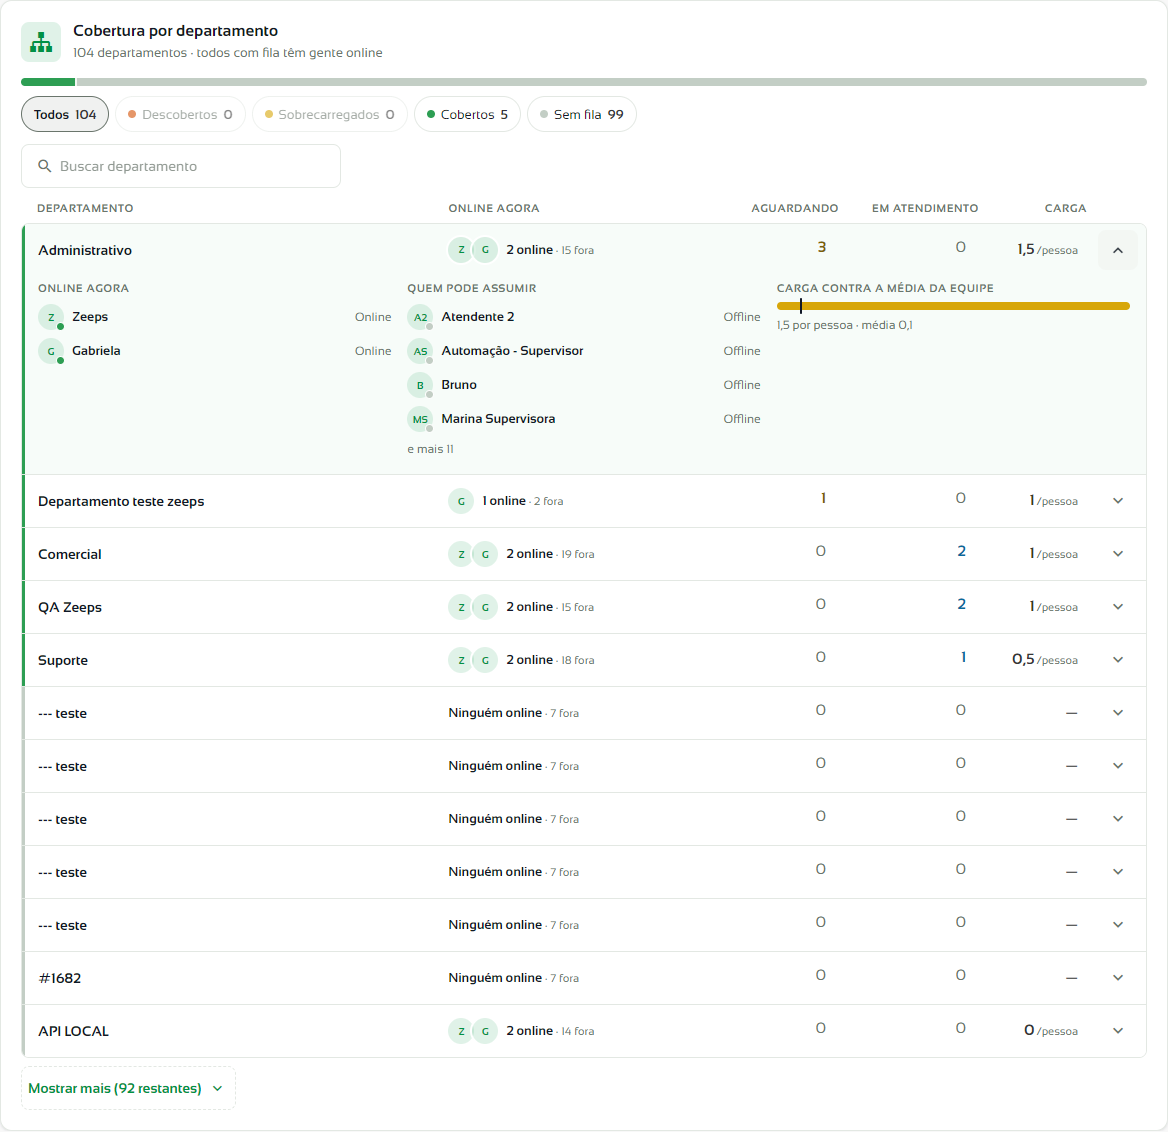This screenshot has width=1168, height=1132.
Task: Click the Z avatar in the Administrativo row
Action: (x=461, y=250)
